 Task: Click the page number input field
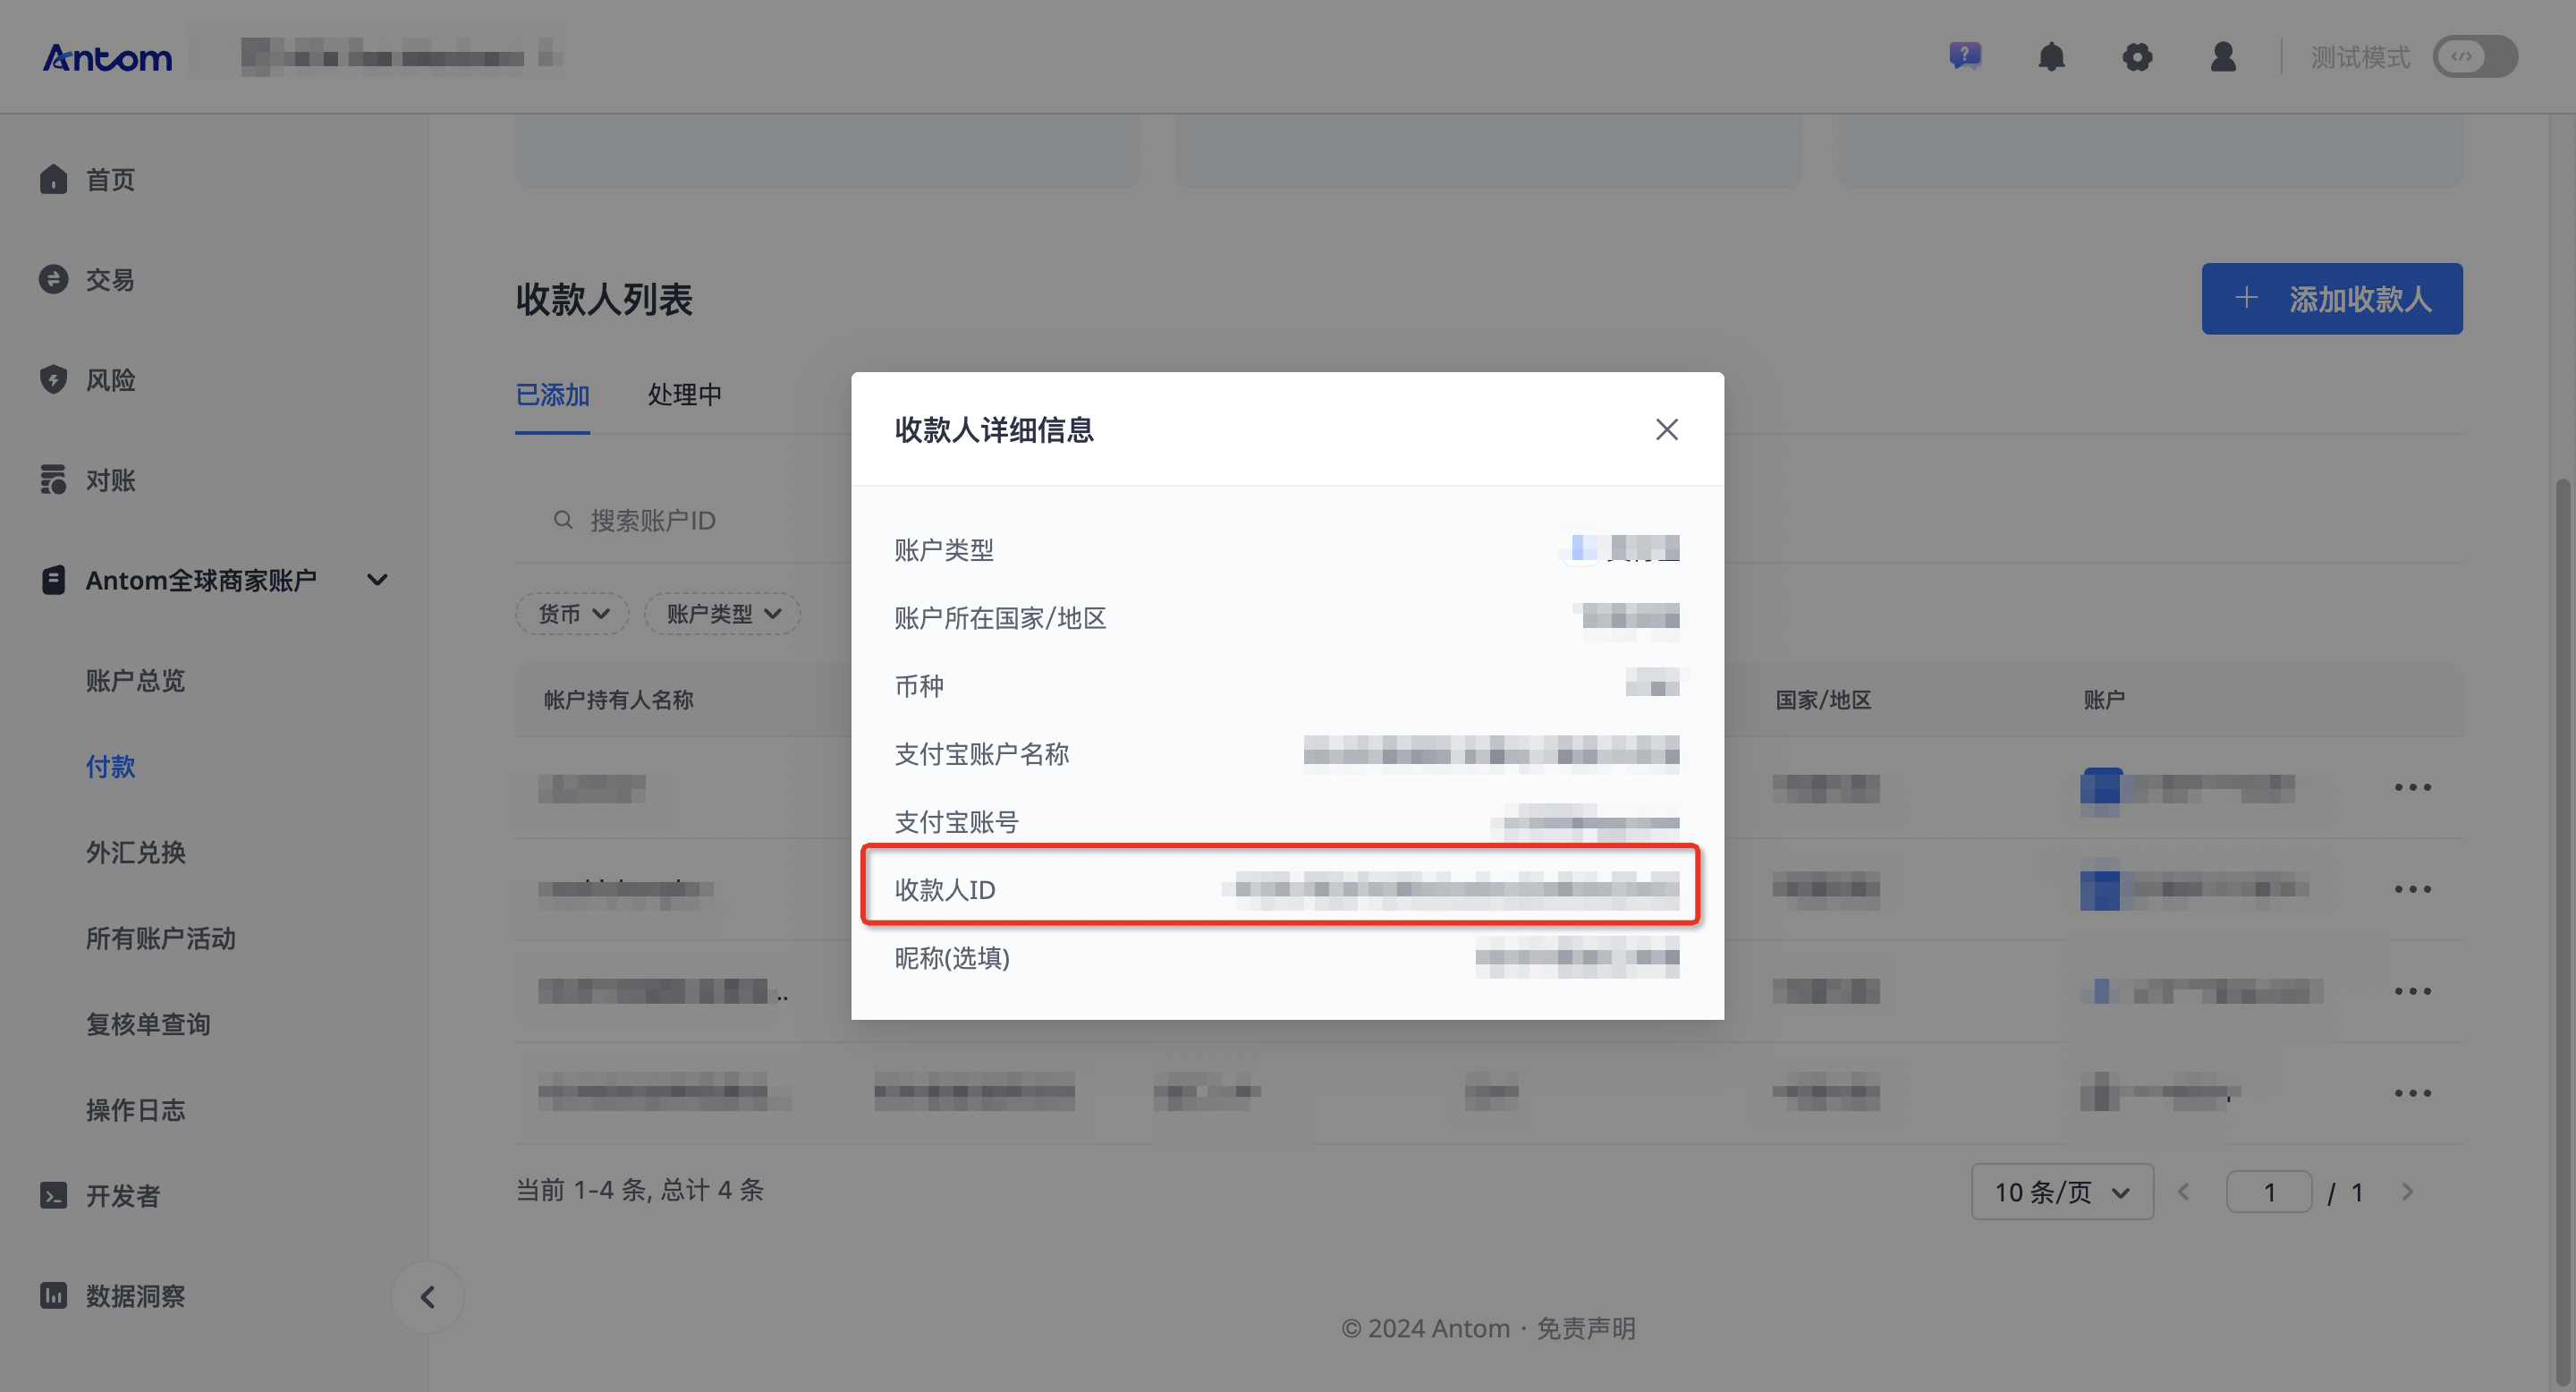coord(2269,1192)
